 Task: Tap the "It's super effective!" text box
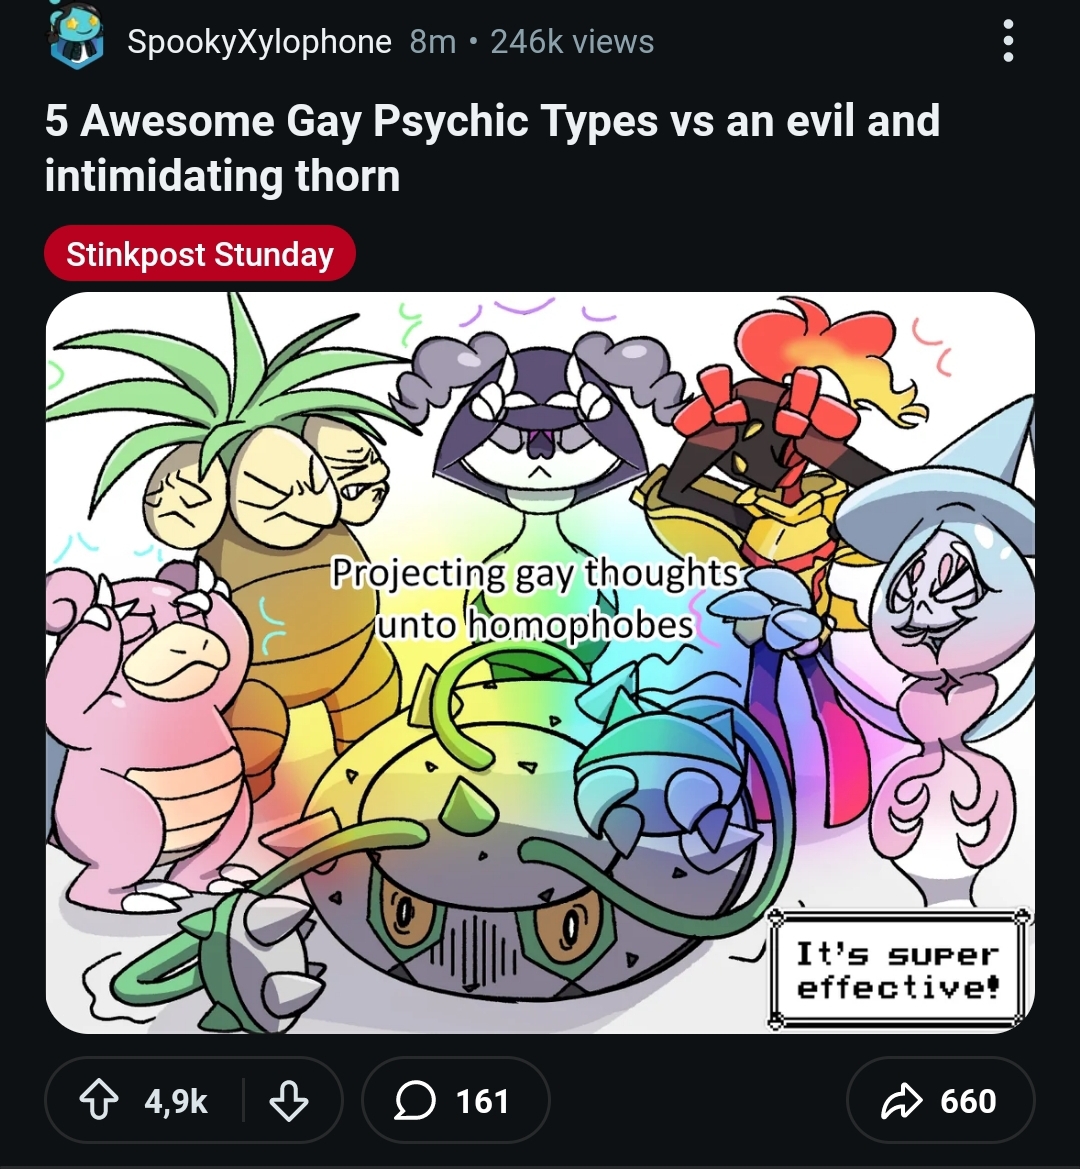coord(897,969)
